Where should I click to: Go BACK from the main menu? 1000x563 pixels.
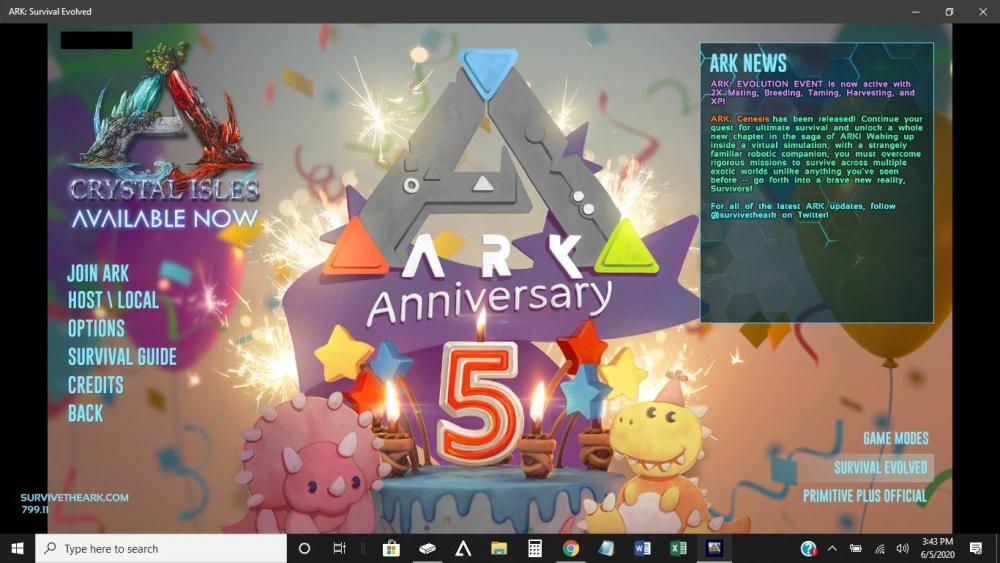(x=85, y=413)
